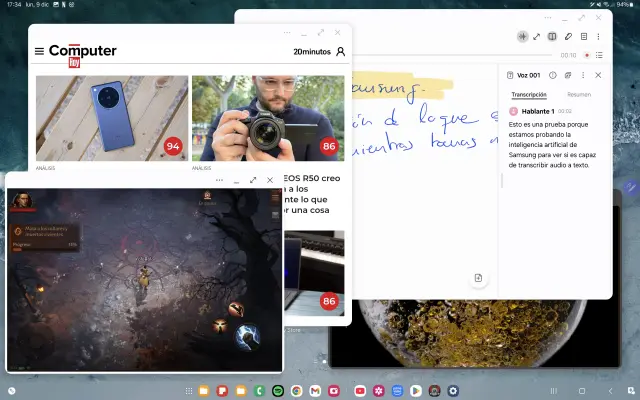Tap the character portrait in the game

point(22,200)
